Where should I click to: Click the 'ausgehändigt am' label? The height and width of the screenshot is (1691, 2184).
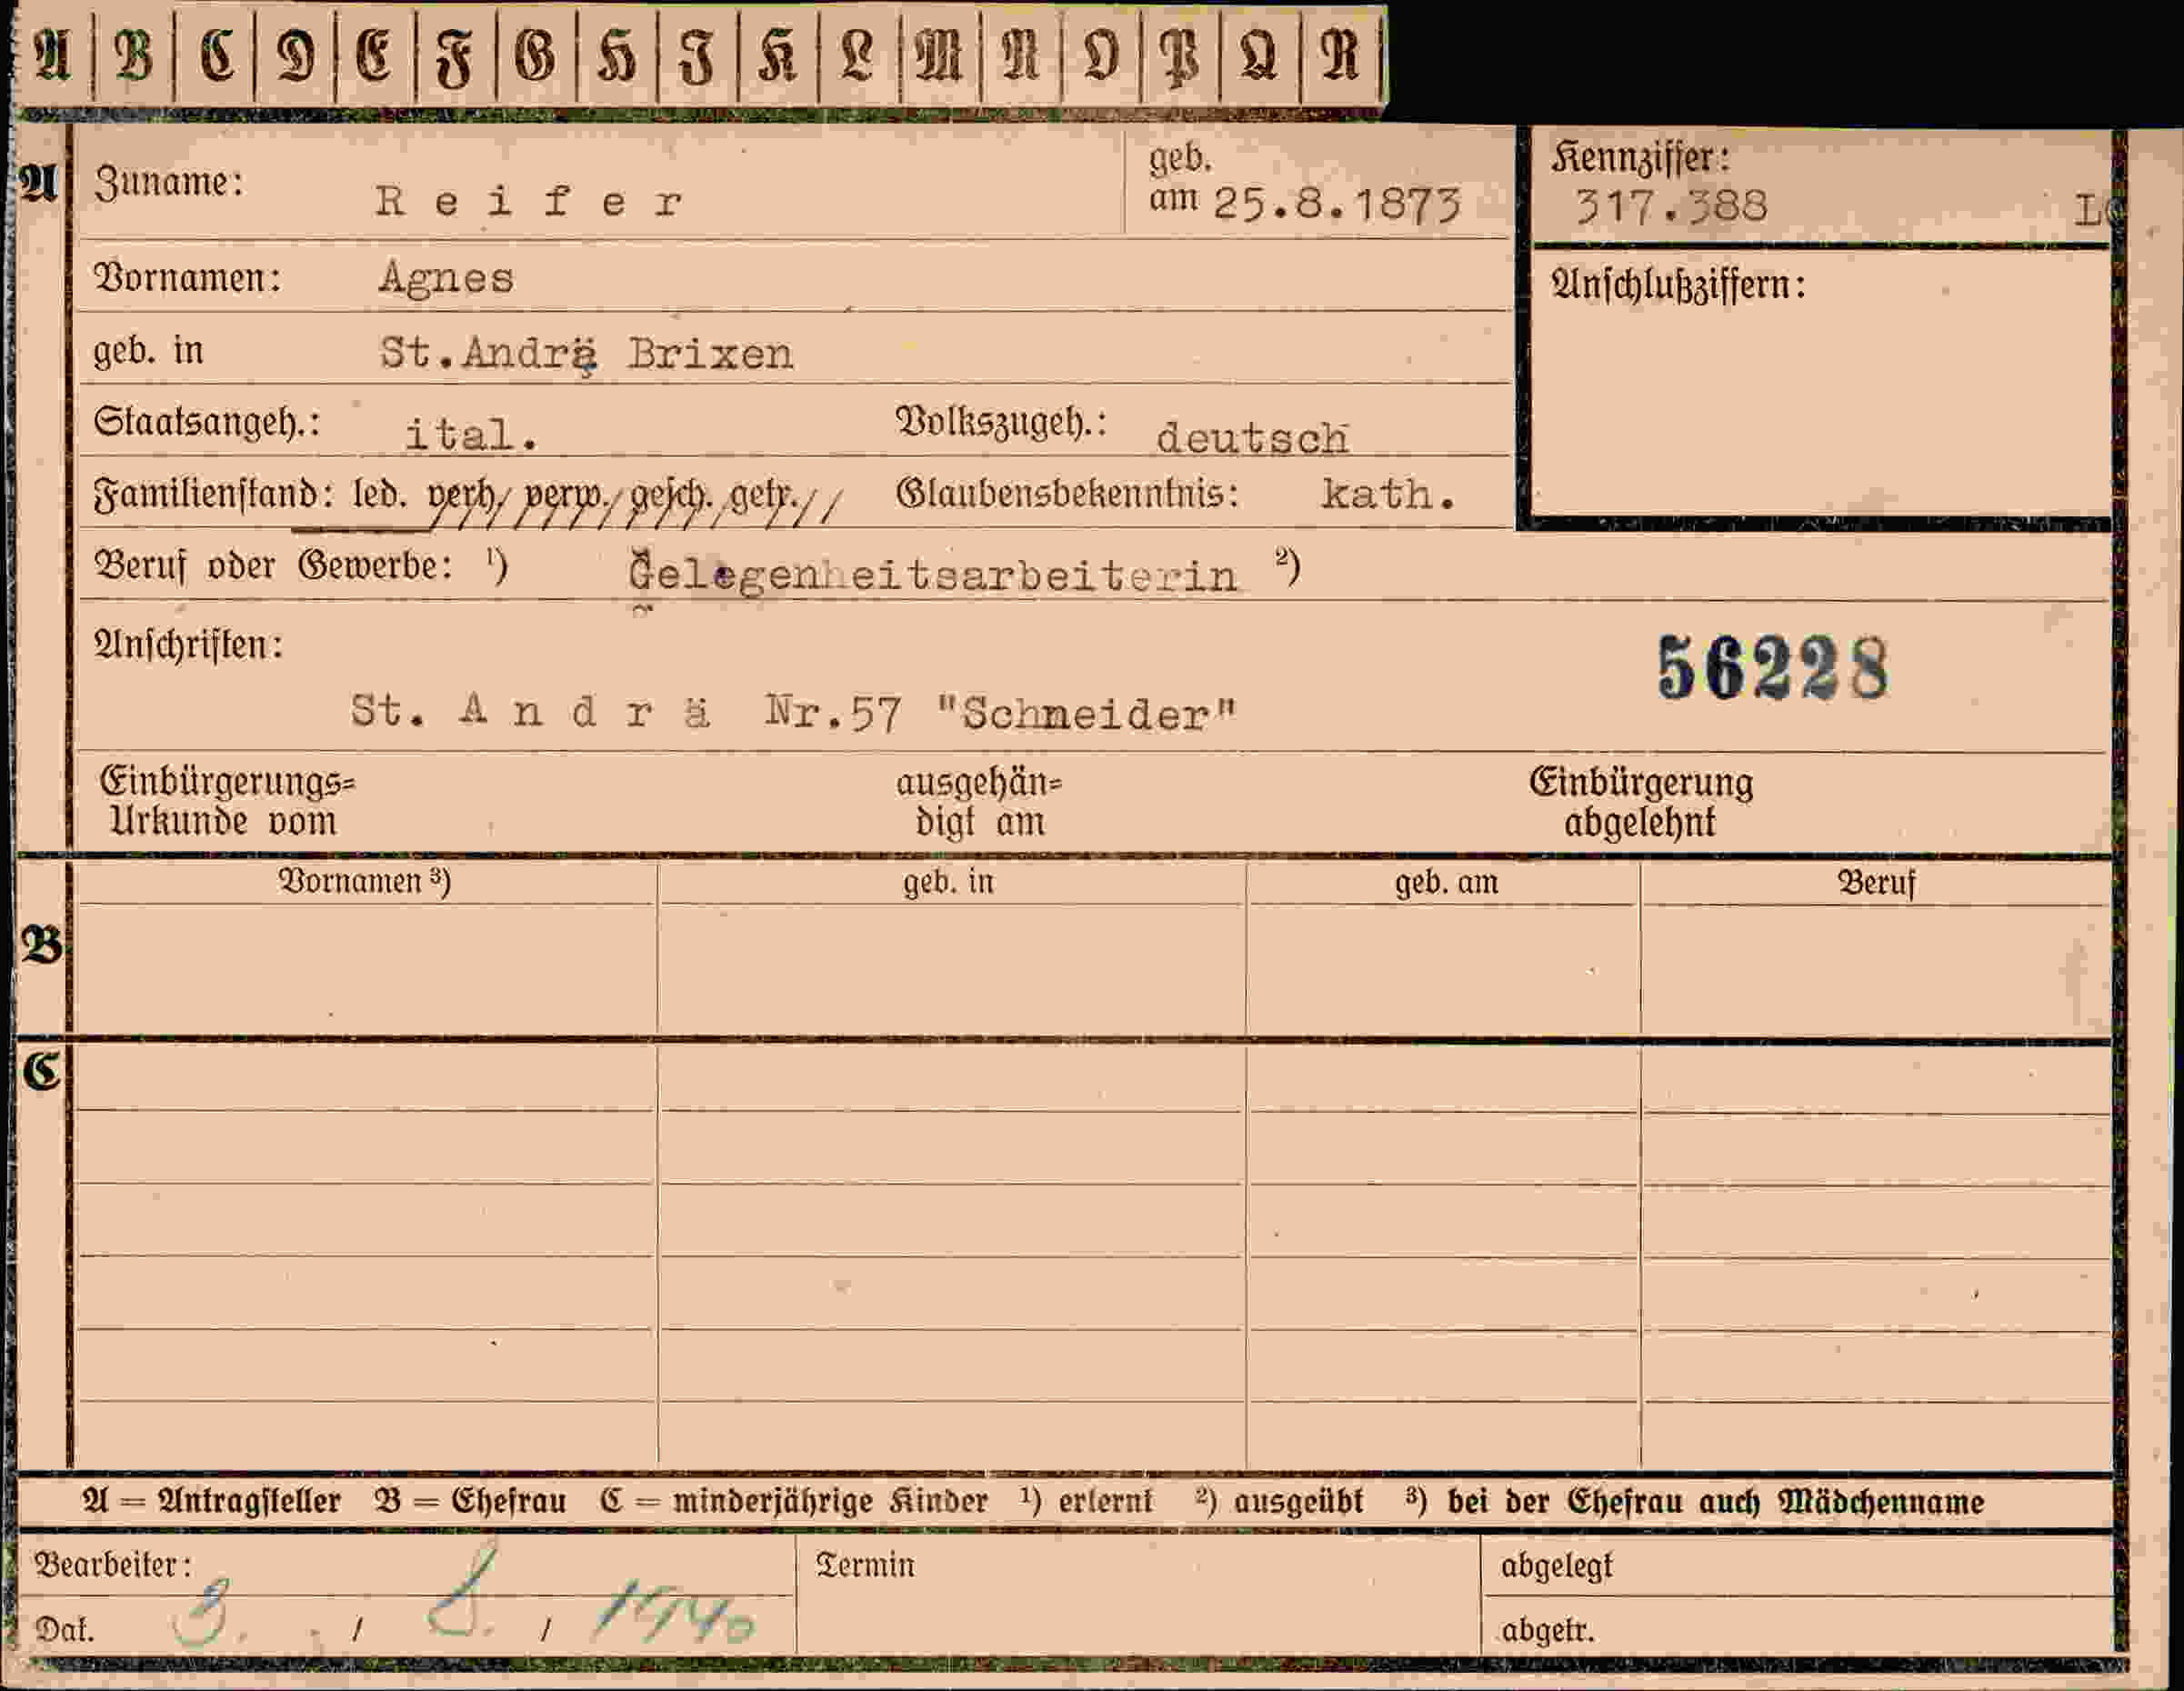click(979, 803)
